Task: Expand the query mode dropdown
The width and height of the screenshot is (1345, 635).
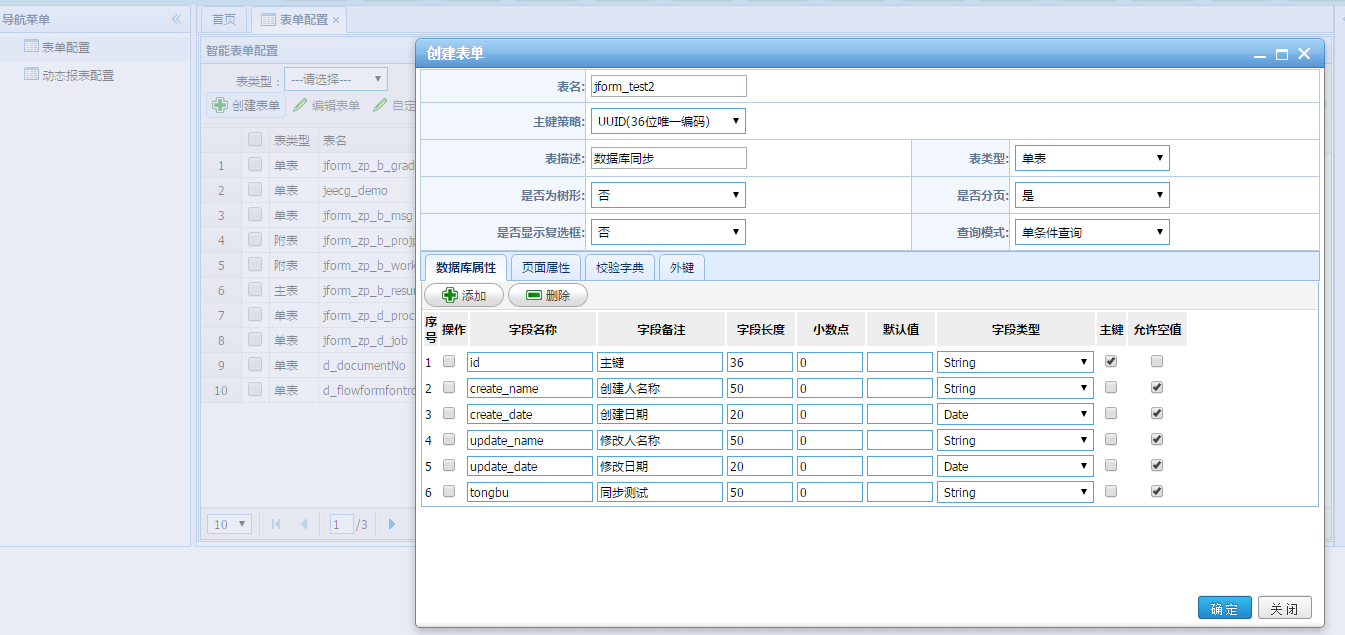Action: tap(1091, 232)
